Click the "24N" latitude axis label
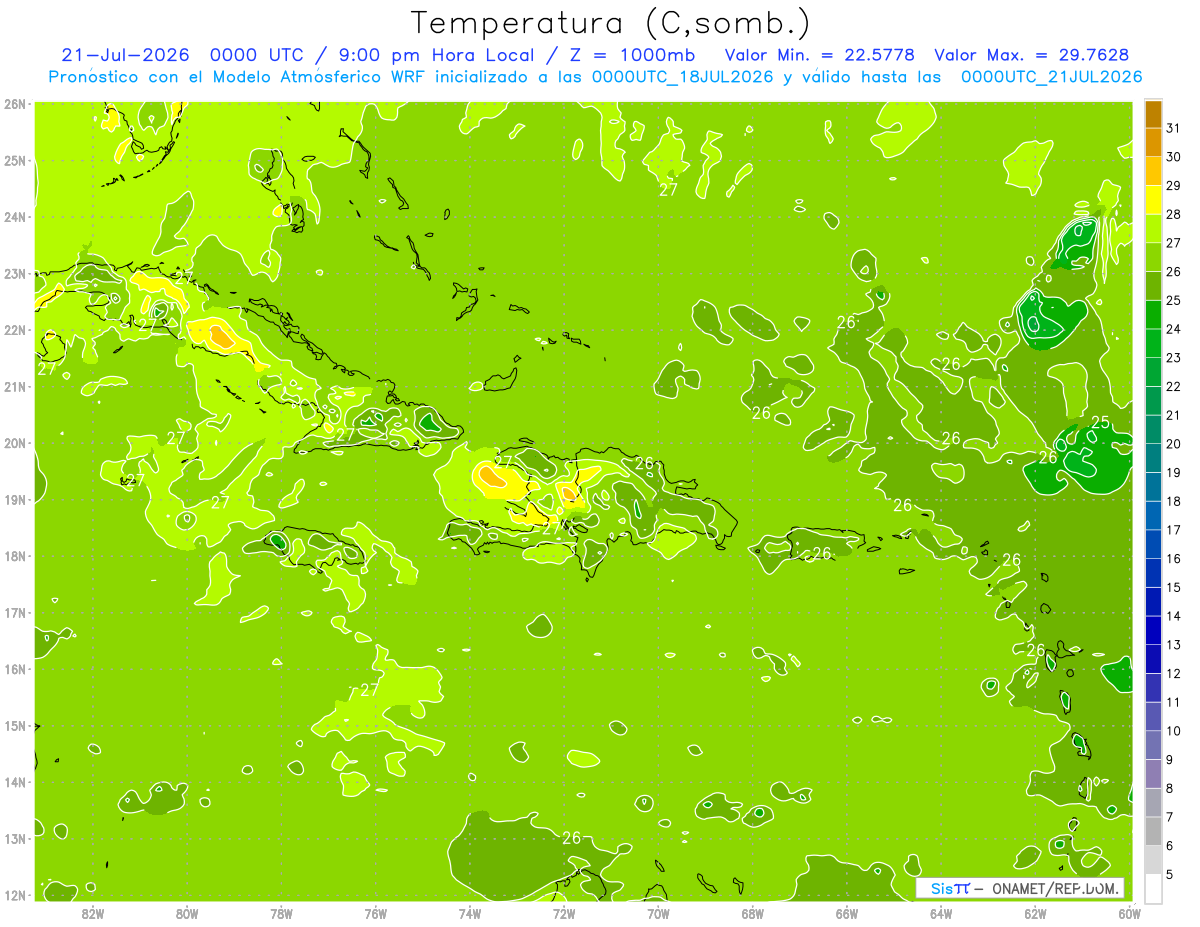 pos(14,217)
